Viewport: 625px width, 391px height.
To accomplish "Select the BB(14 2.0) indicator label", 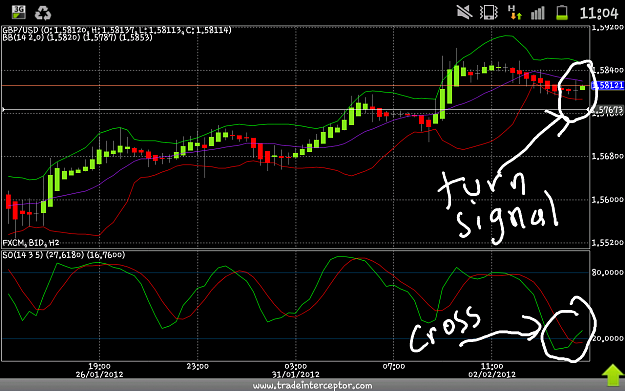I will [77, 37].
